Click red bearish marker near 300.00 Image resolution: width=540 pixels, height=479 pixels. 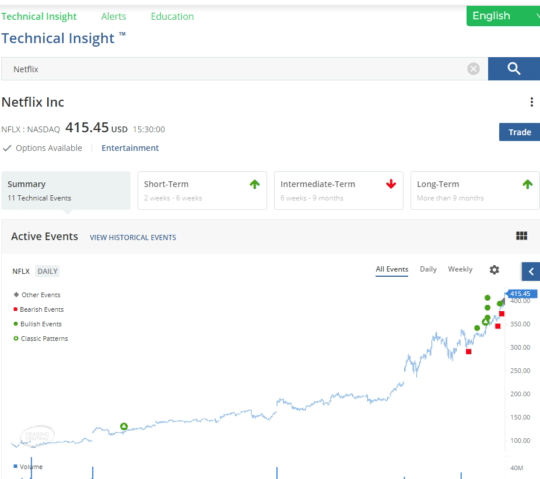469,352
